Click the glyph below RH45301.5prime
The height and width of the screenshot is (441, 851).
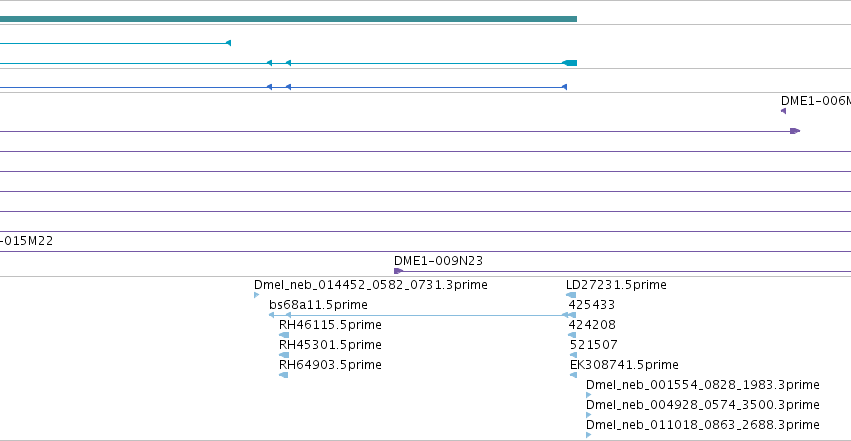[284, 355]
